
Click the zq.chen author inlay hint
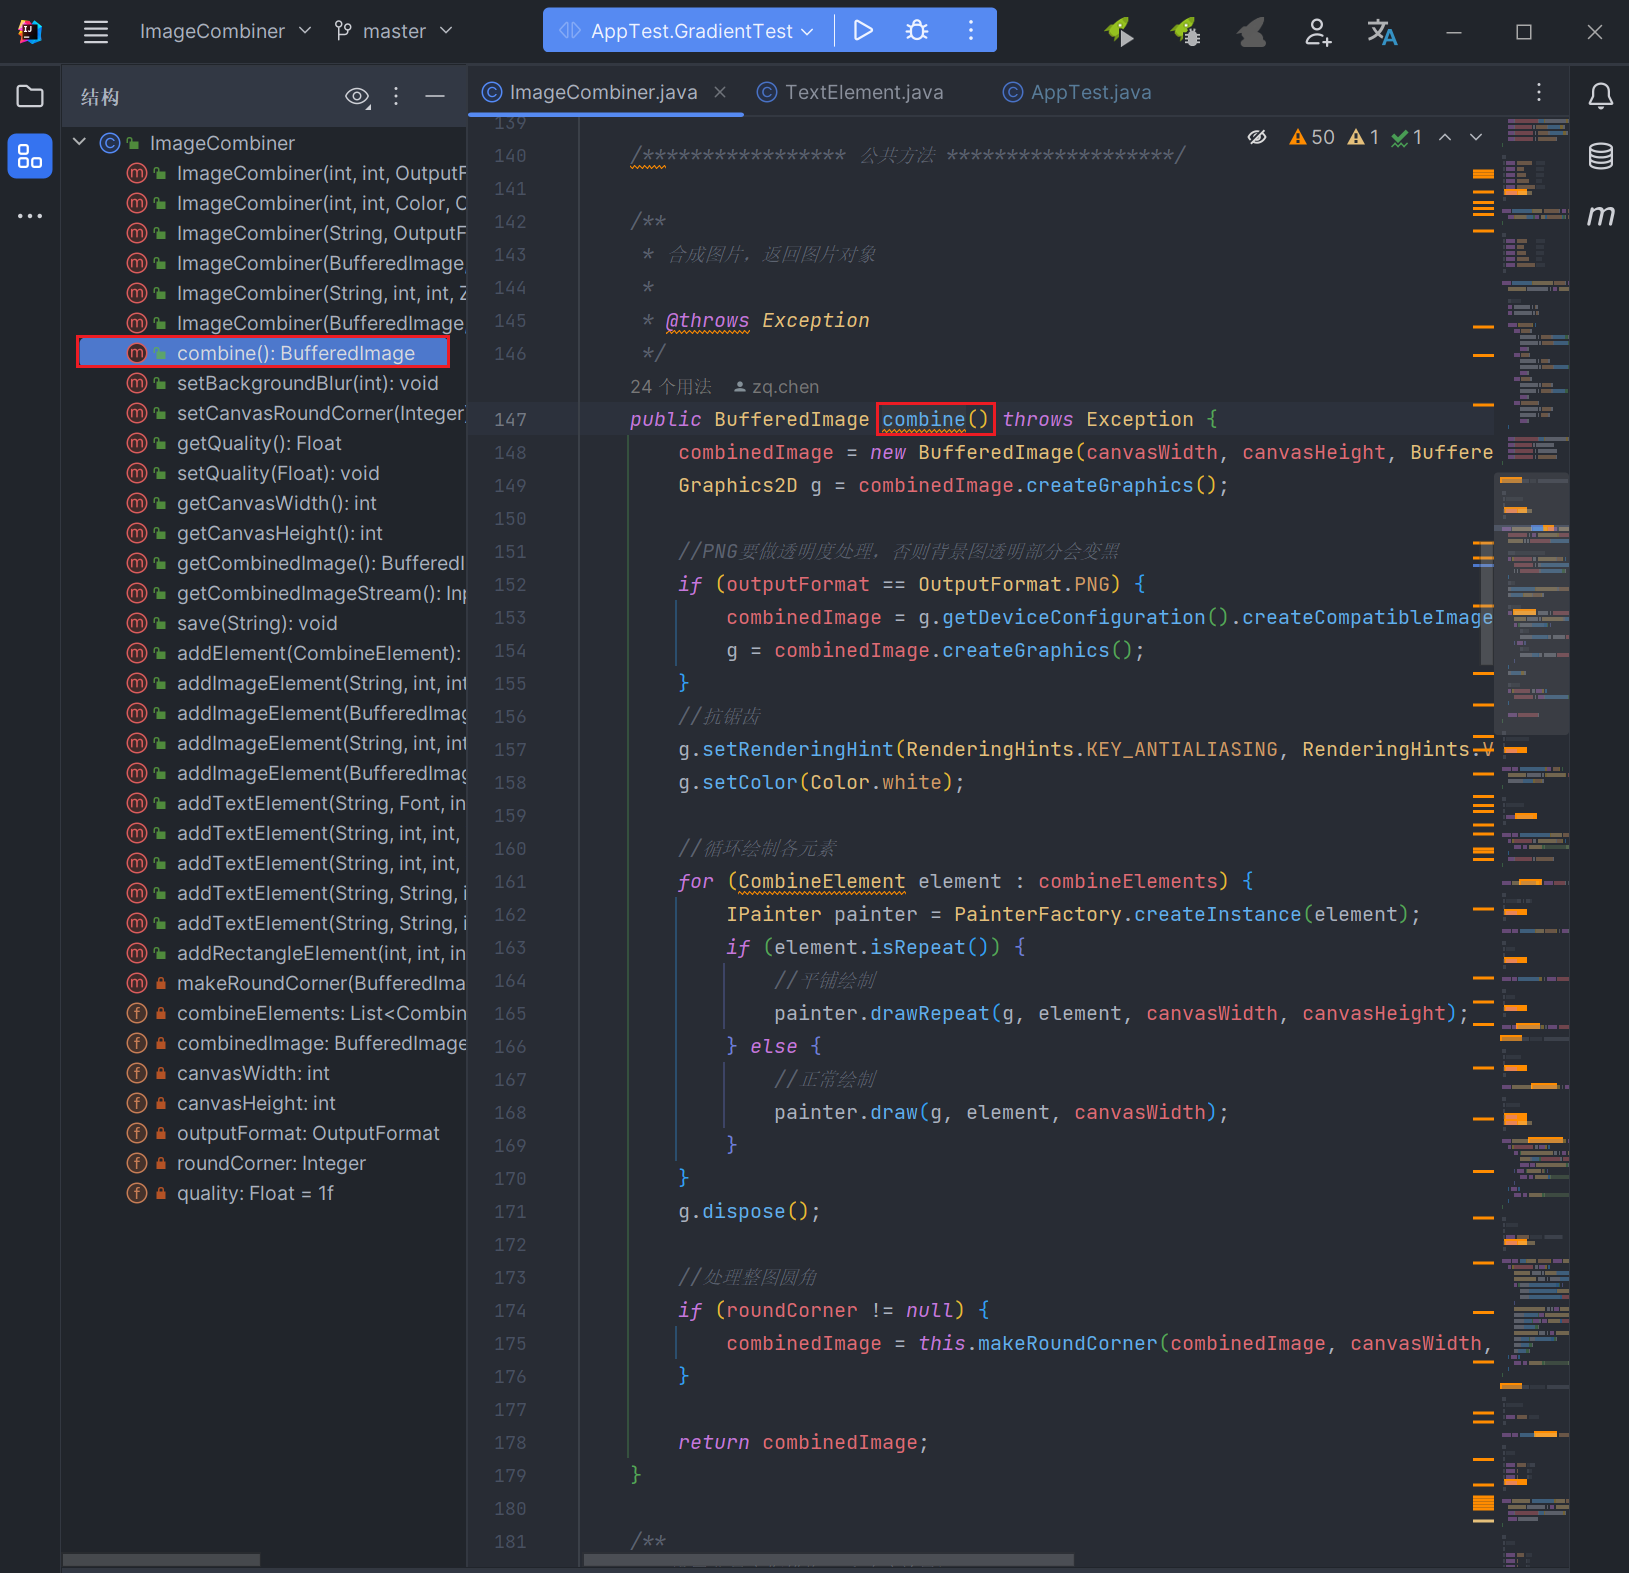[776, 387]
